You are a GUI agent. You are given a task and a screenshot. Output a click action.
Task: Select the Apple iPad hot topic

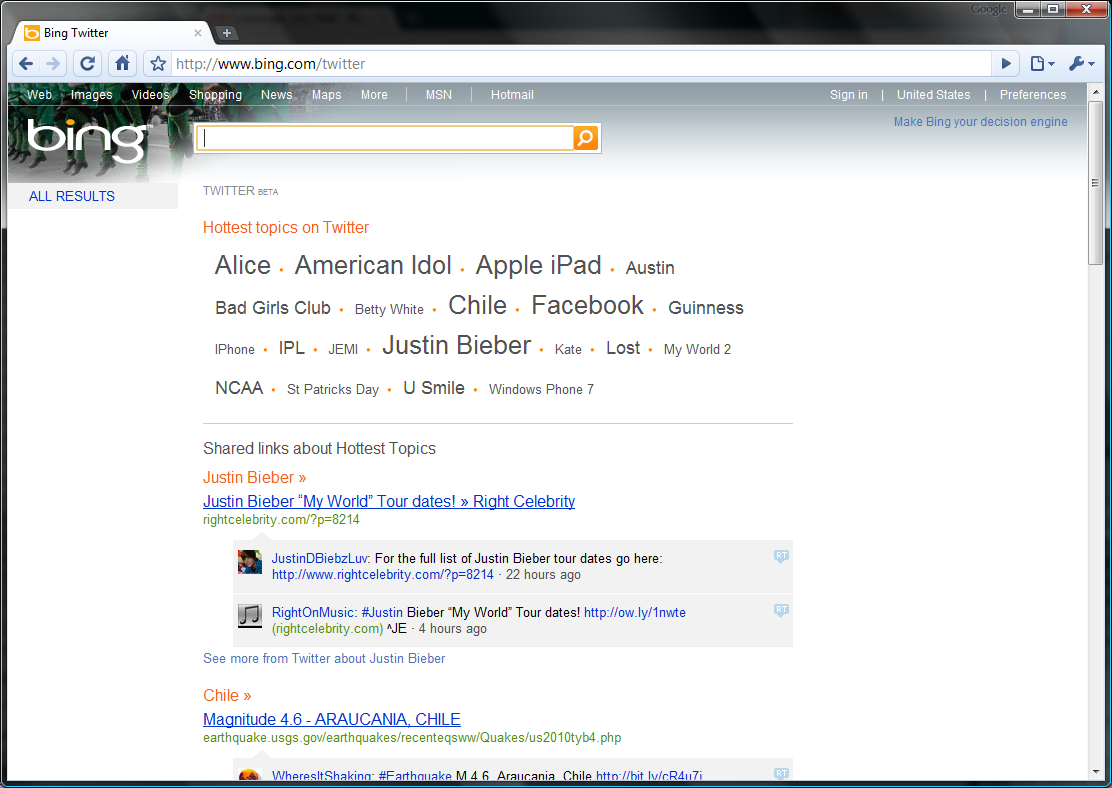tap(538, 265)
